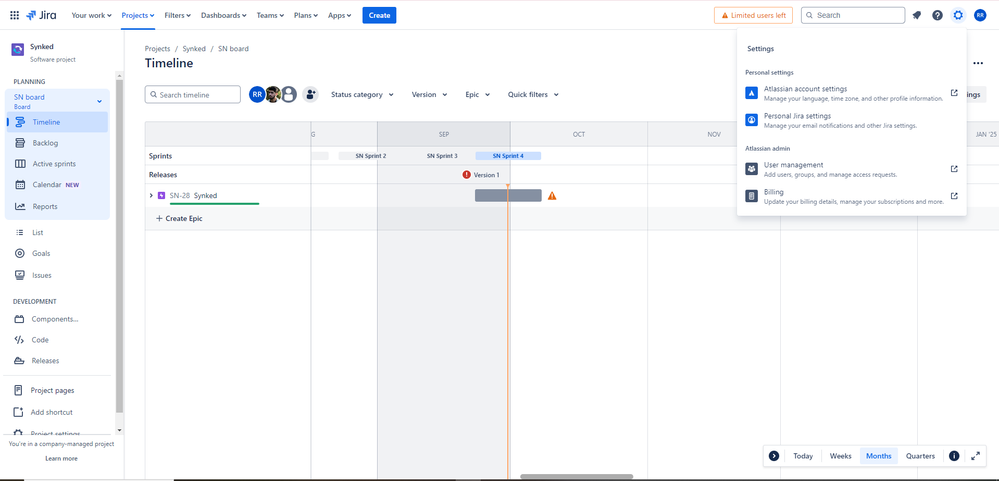Image resolution: width=999 pixels, height=481 pixels.
Task: Click Limited users left button
Action: coord(753,15)
